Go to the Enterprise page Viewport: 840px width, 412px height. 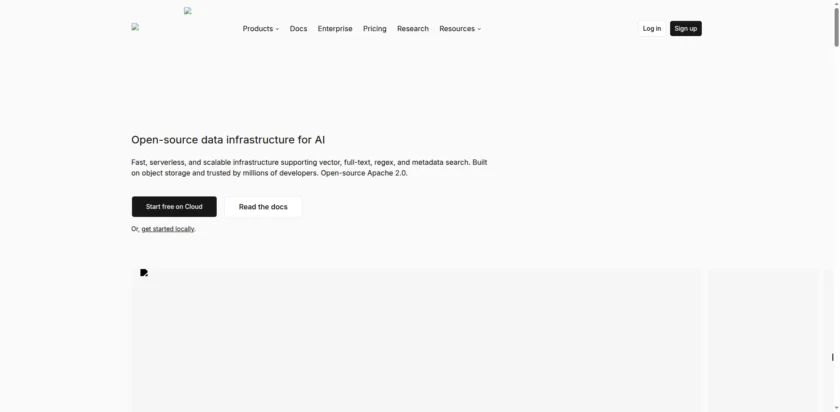(335, 29)
